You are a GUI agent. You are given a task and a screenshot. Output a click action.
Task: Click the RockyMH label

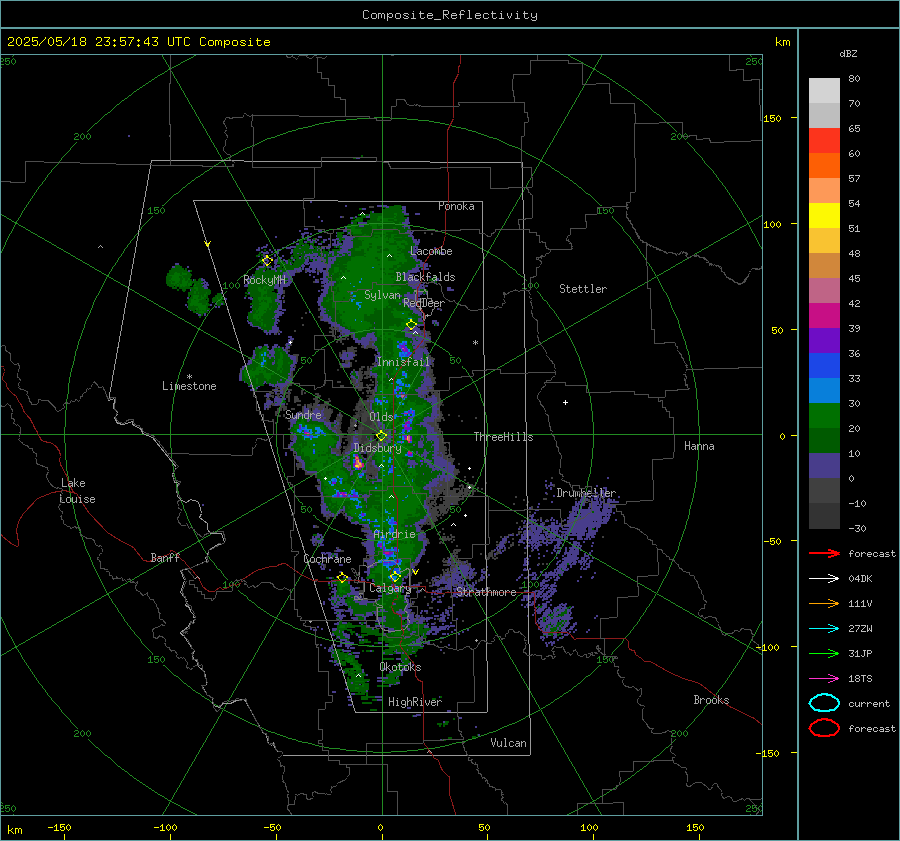tap(264, 280)
